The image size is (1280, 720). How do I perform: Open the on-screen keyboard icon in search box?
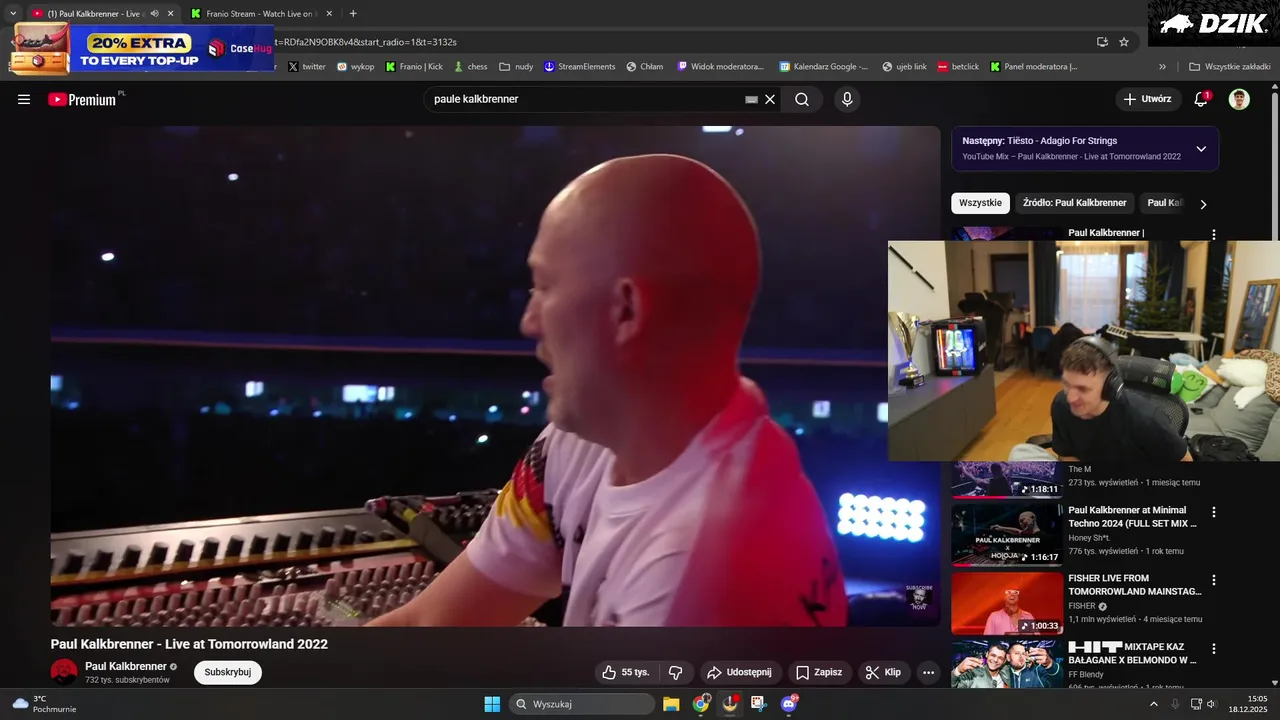coord(751,99)
